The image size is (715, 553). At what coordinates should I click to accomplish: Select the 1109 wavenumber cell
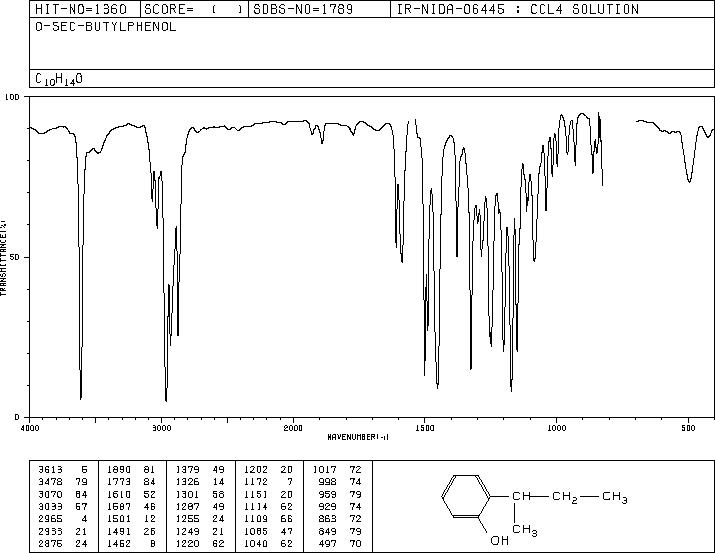(256, 519)
